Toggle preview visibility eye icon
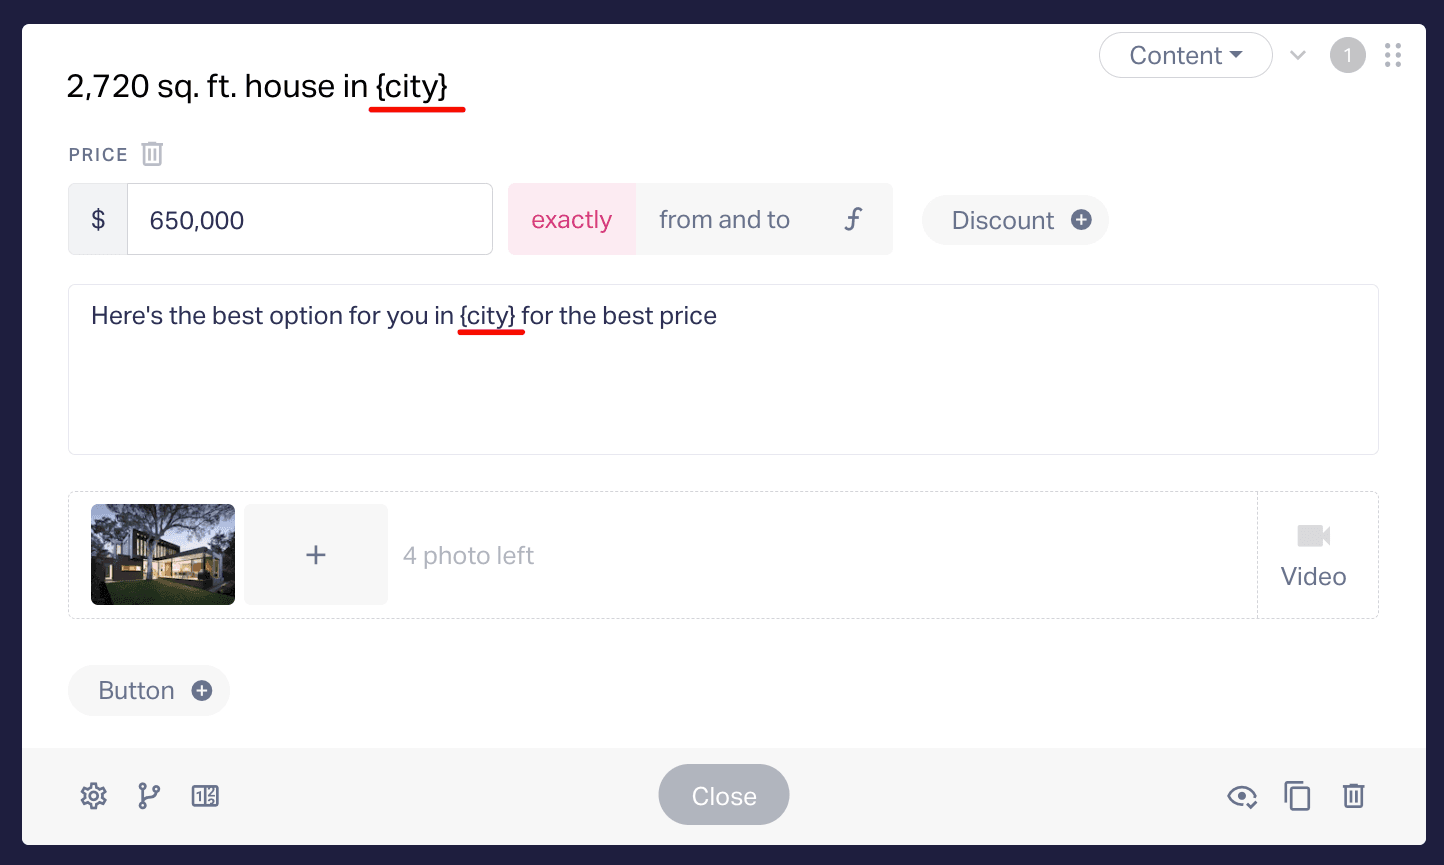1444x865 pixels. (1242, 796)
